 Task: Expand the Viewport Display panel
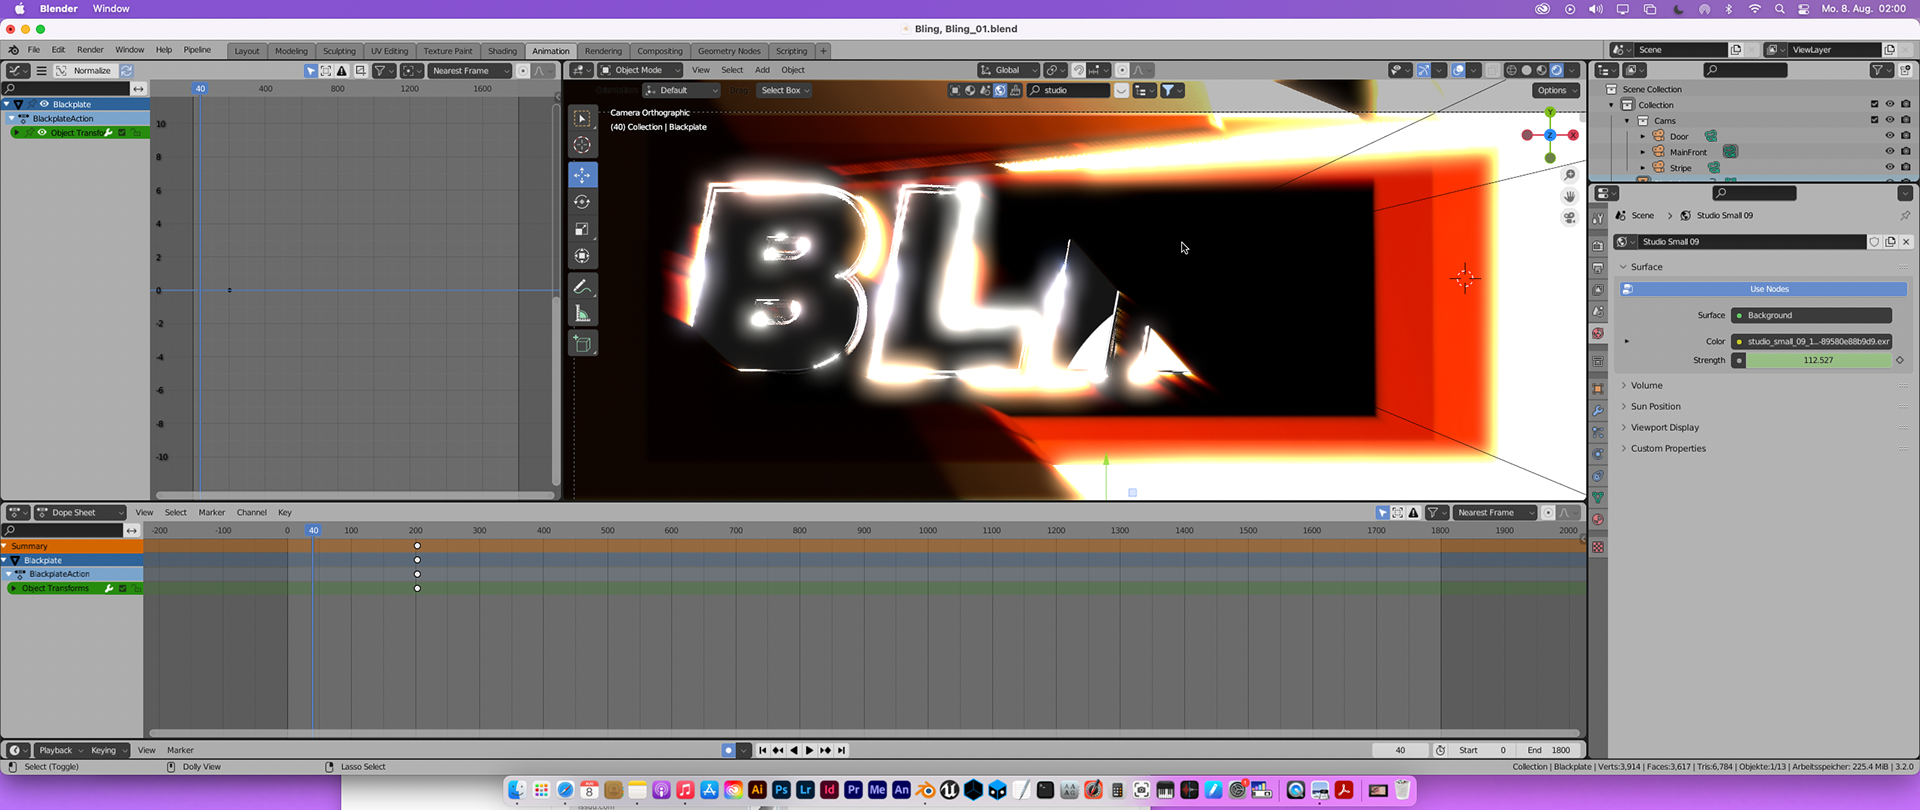[1664, 428]
